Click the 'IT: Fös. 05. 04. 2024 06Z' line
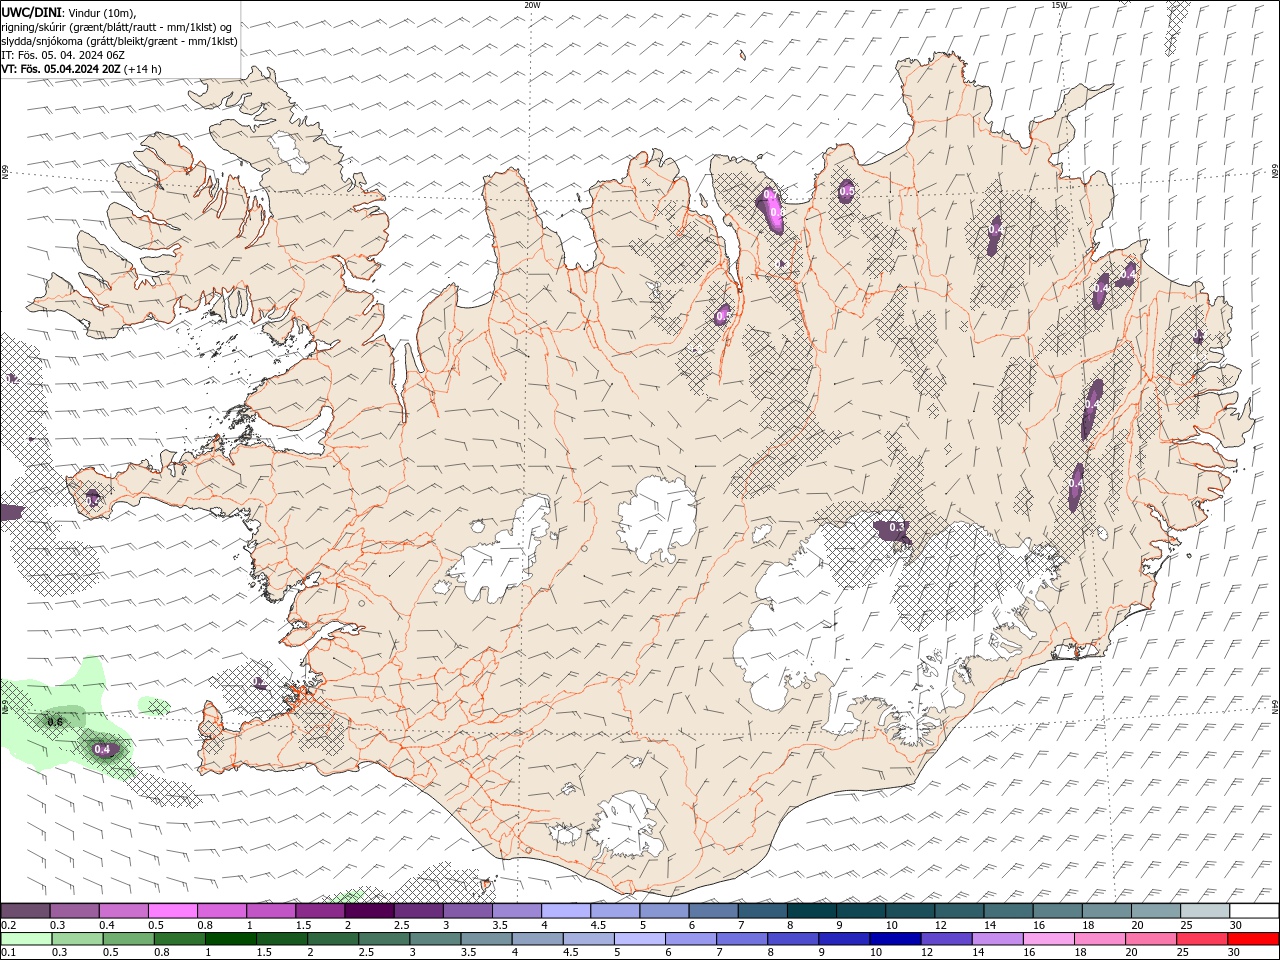The width and height of the screenshot is (1280, 960). (65, 55)
